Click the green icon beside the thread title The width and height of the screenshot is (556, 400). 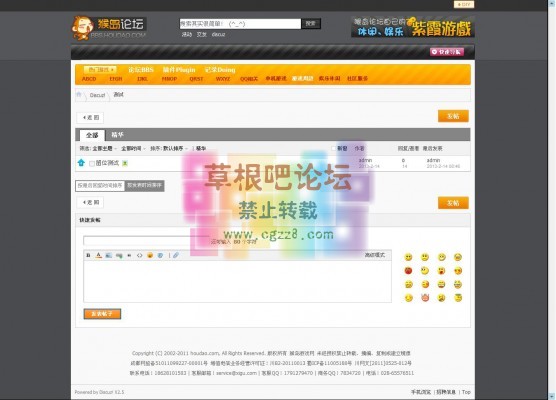[125, 163]
